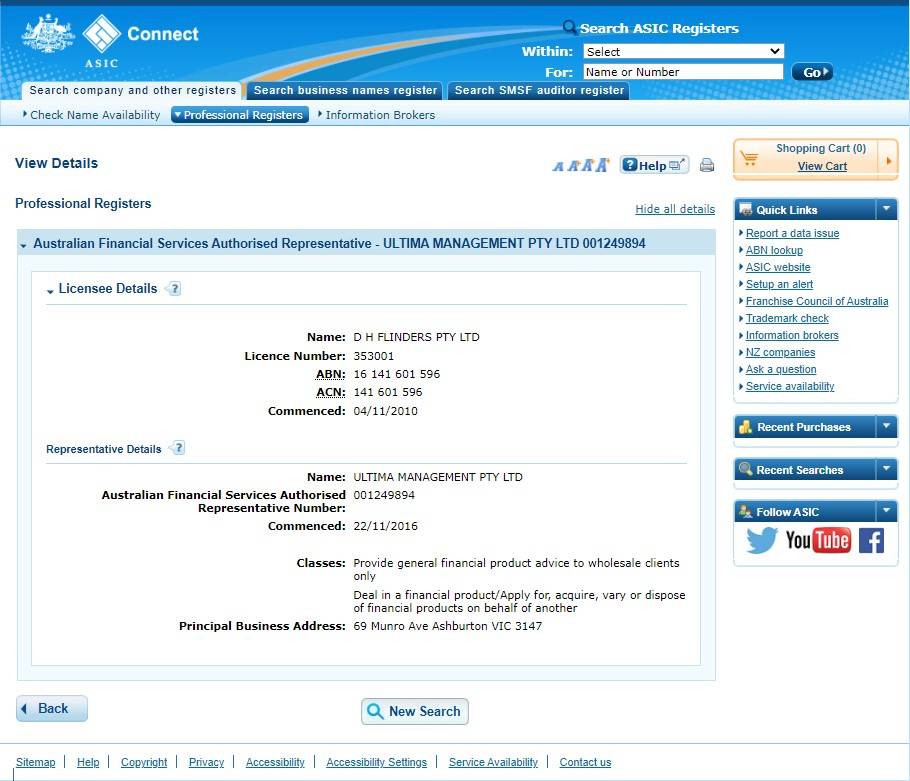Open the ASIC Facebook icon

tap(871, 541)
